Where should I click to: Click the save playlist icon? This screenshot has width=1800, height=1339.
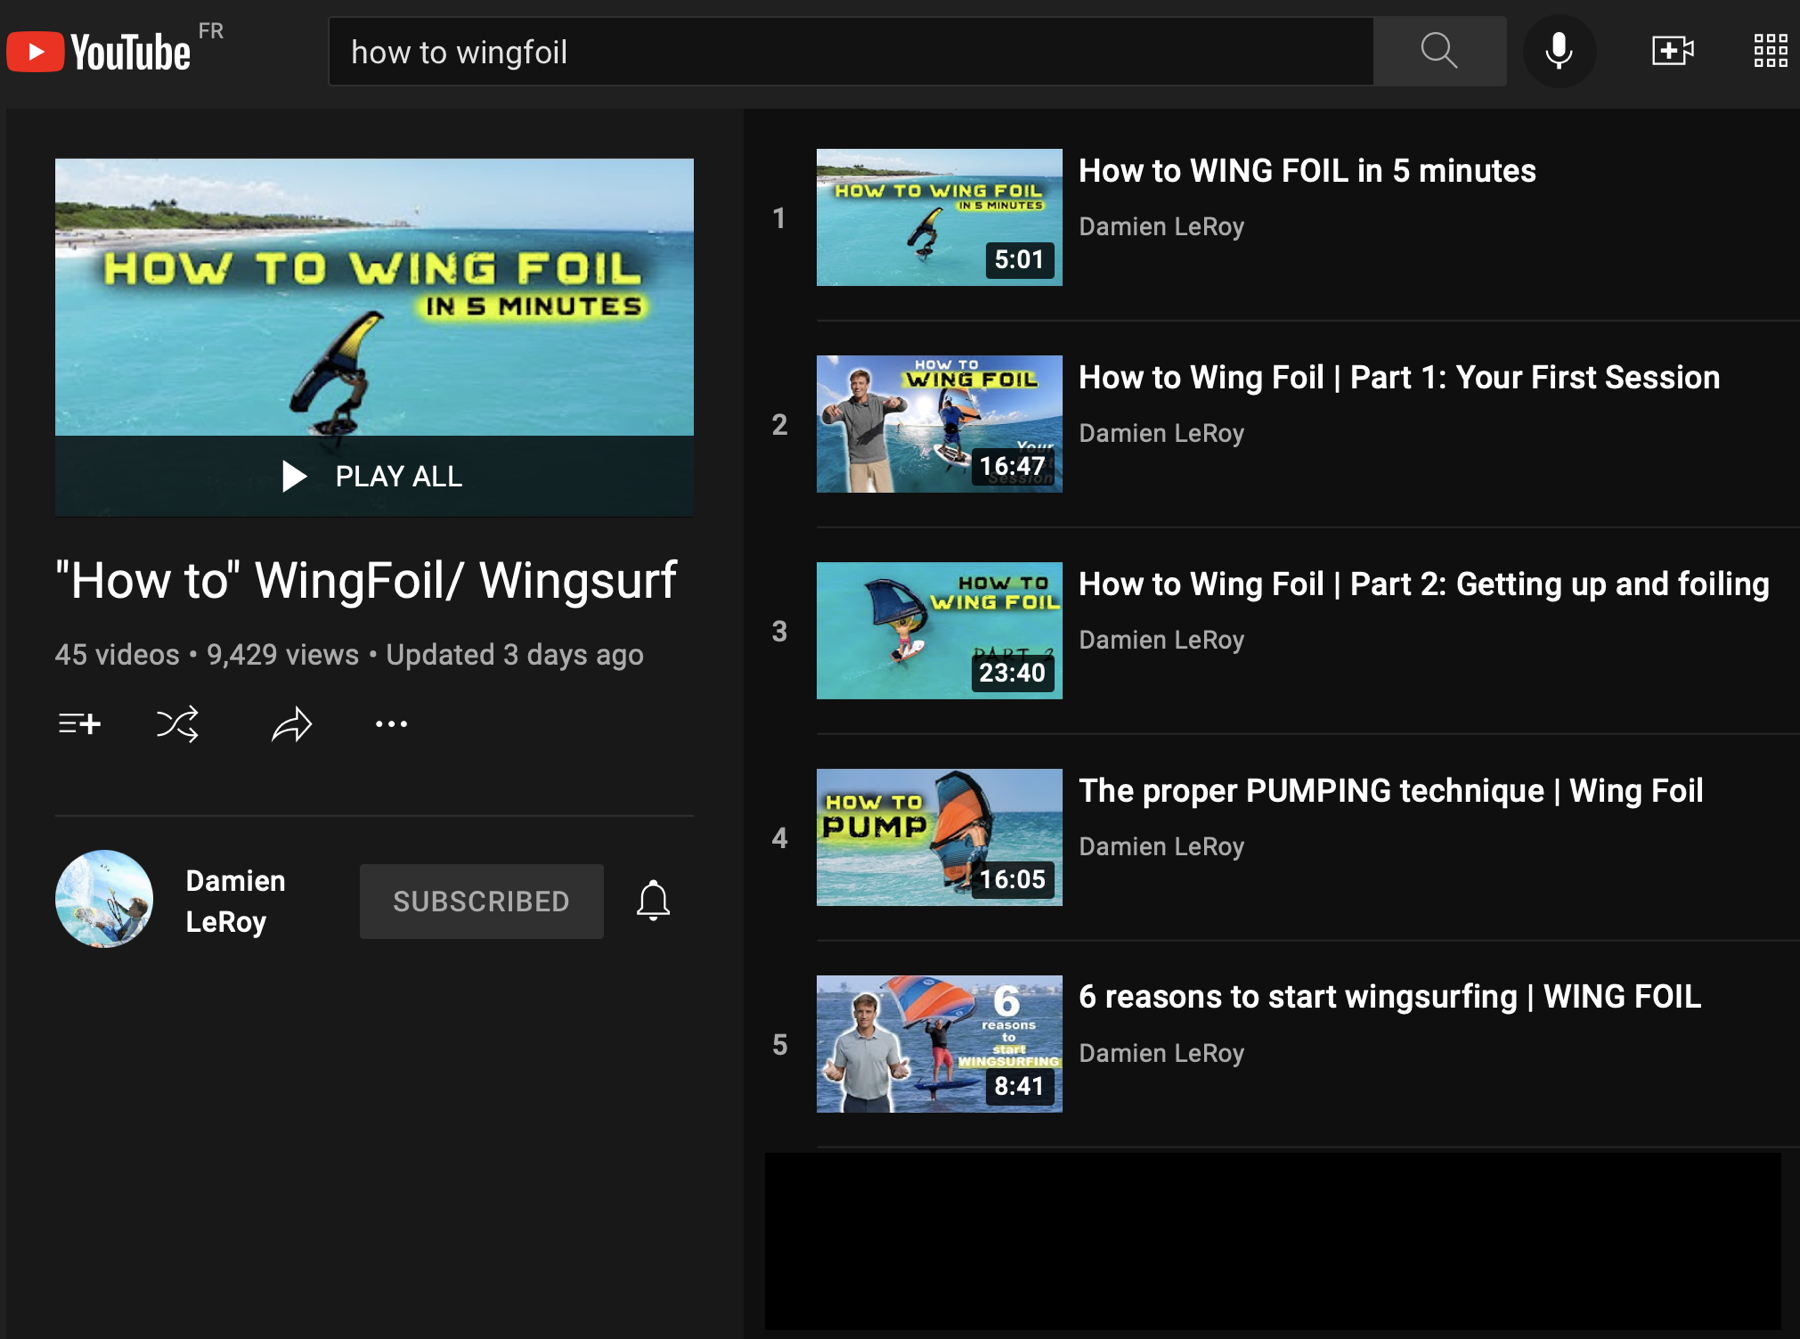(x=80, y=723)
